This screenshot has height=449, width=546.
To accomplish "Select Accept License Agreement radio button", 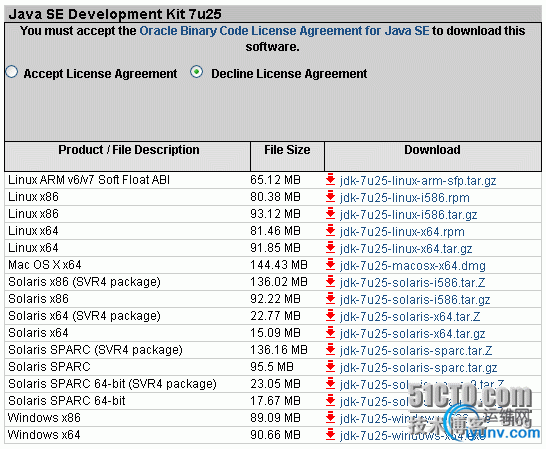I will coord(12,72).
